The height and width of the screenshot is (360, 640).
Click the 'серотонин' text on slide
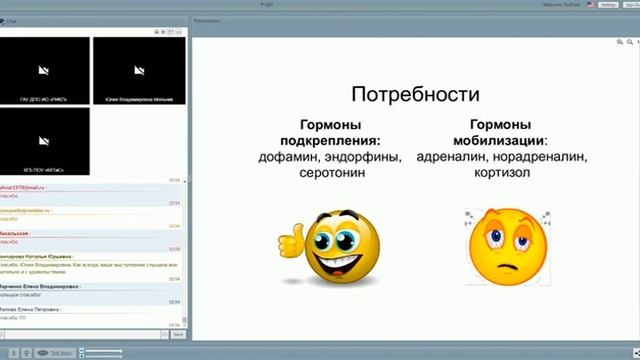tap(332, 173)
